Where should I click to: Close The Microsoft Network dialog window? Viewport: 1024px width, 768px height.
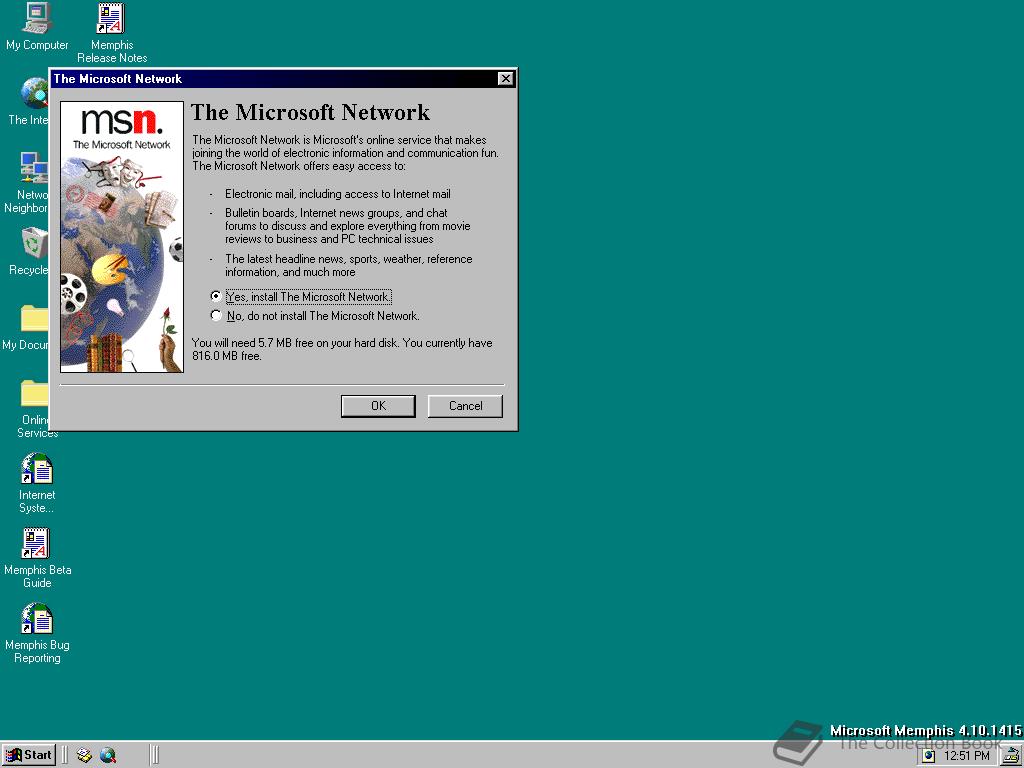pyautogui.click(x=505, y=78)
